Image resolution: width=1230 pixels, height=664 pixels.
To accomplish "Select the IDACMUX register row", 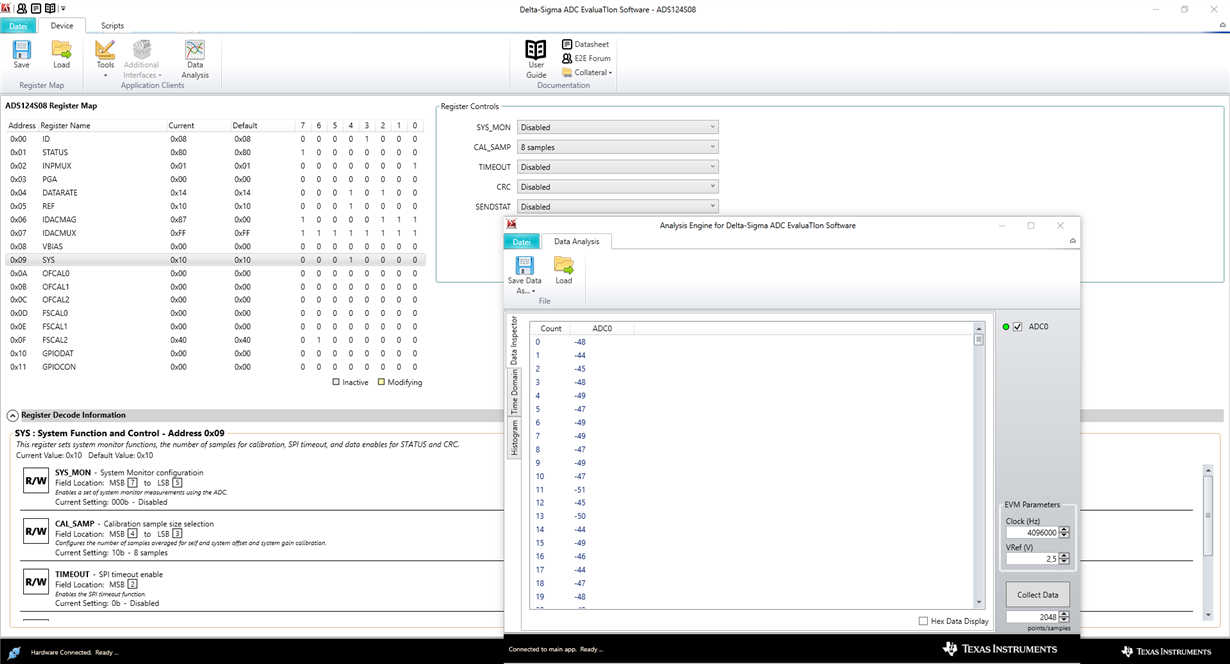I will click(x=215, y=233).
